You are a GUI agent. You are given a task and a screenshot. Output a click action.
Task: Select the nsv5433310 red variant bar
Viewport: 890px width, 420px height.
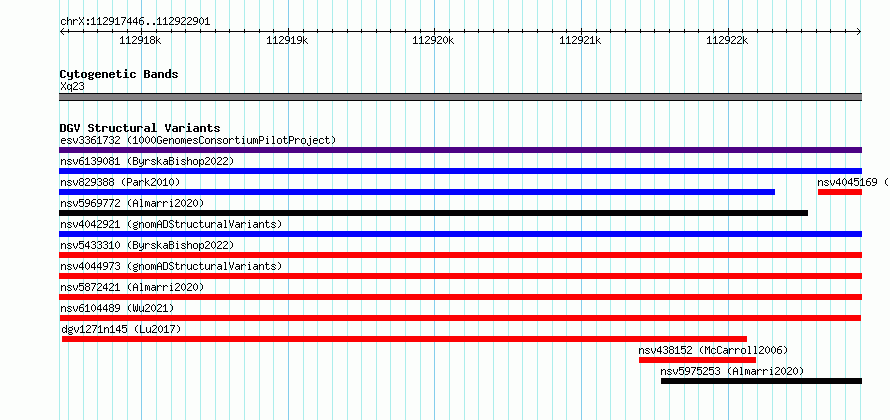point(460,255)
